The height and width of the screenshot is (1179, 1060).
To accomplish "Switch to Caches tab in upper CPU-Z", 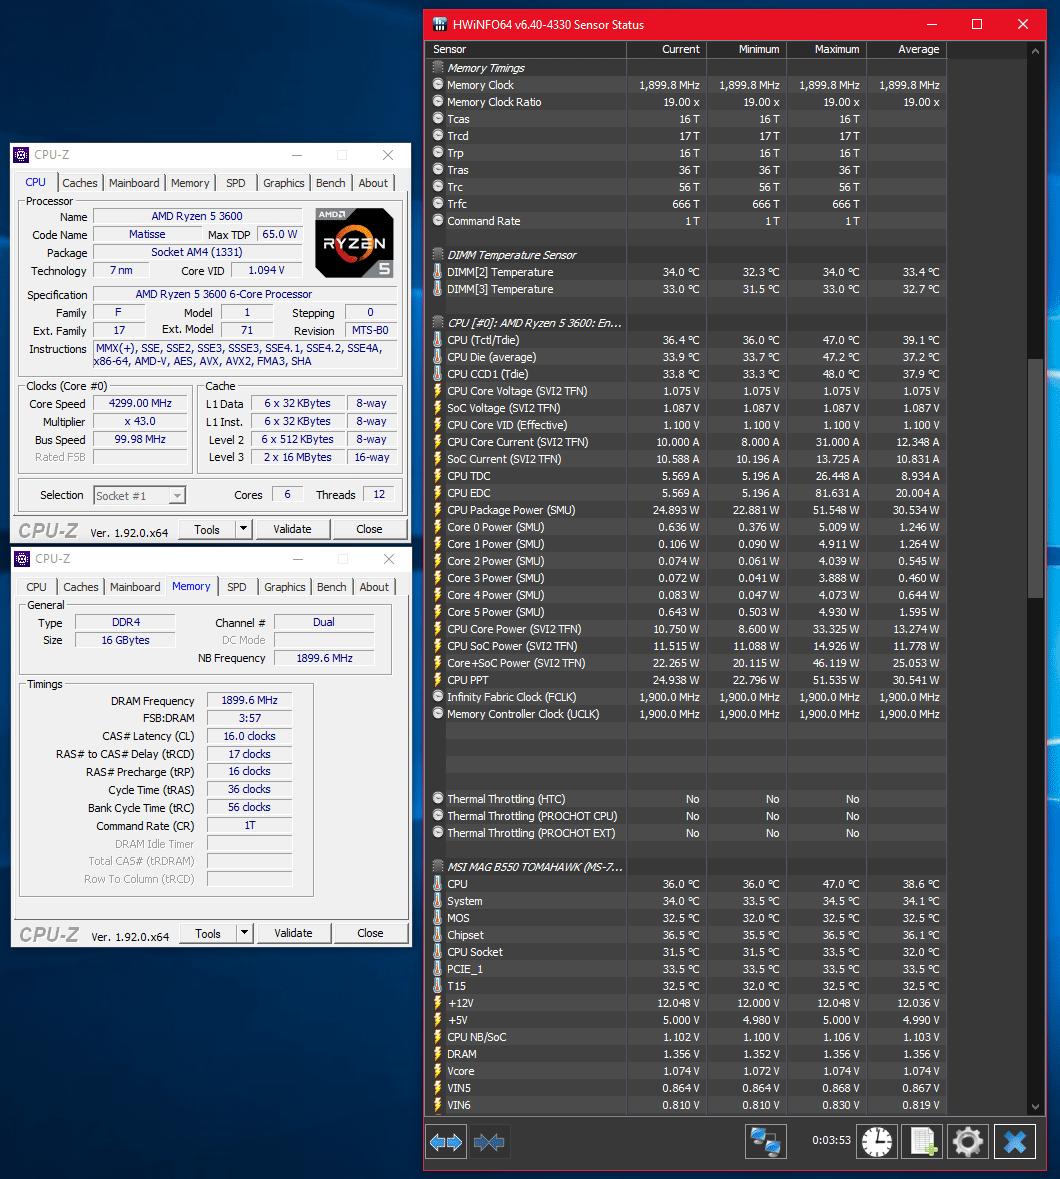I will pyautogui.click(x=80, y=183).
